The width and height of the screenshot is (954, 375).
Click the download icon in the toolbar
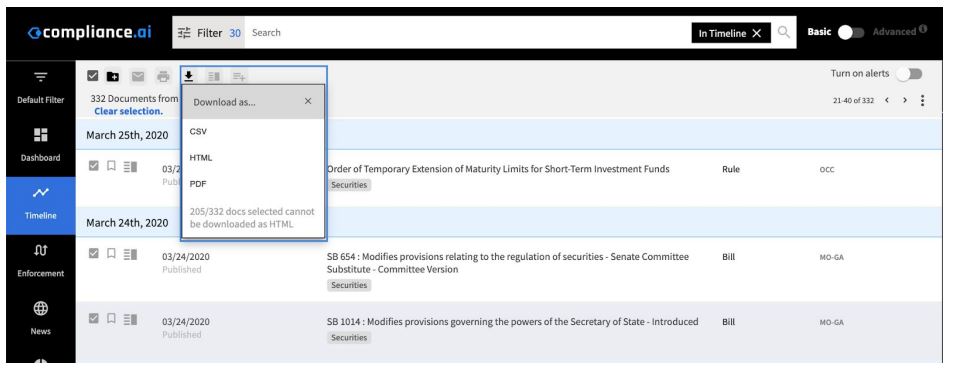point(189,76)
